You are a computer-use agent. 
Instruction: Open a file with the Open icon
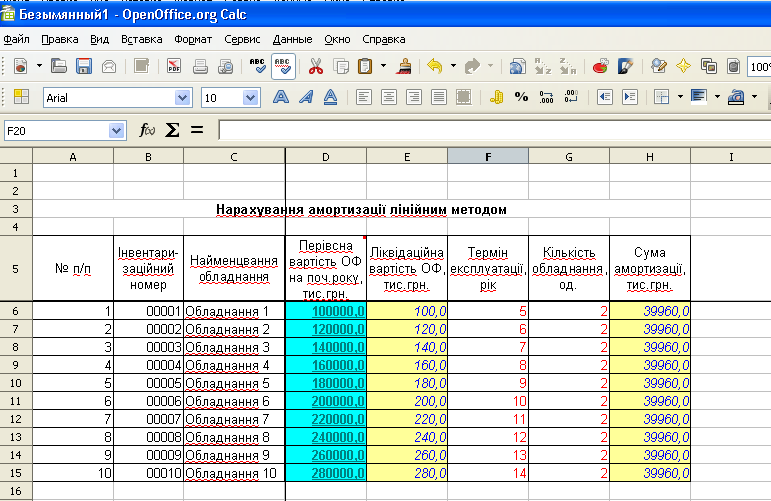[x=59, y=66]
